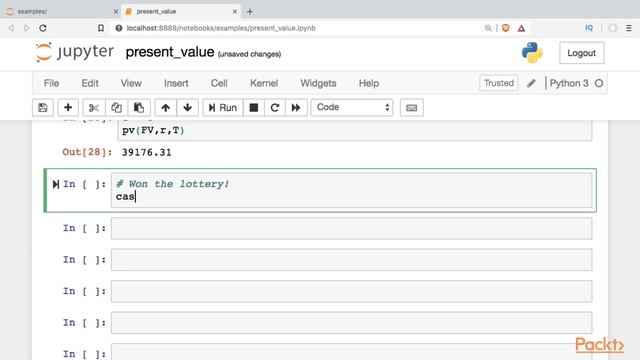Click the Jupyter logo
Image resolution: width=640 pixels, height=360 pixels.
point(75,52)
